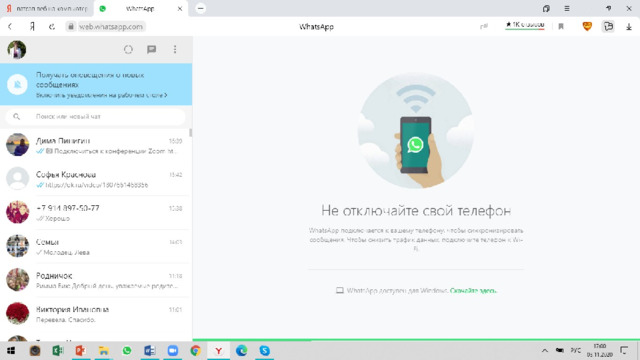Open Word from the taskbar
The height and width of the screenshot is (360, 640).
(x=149, y=351)
